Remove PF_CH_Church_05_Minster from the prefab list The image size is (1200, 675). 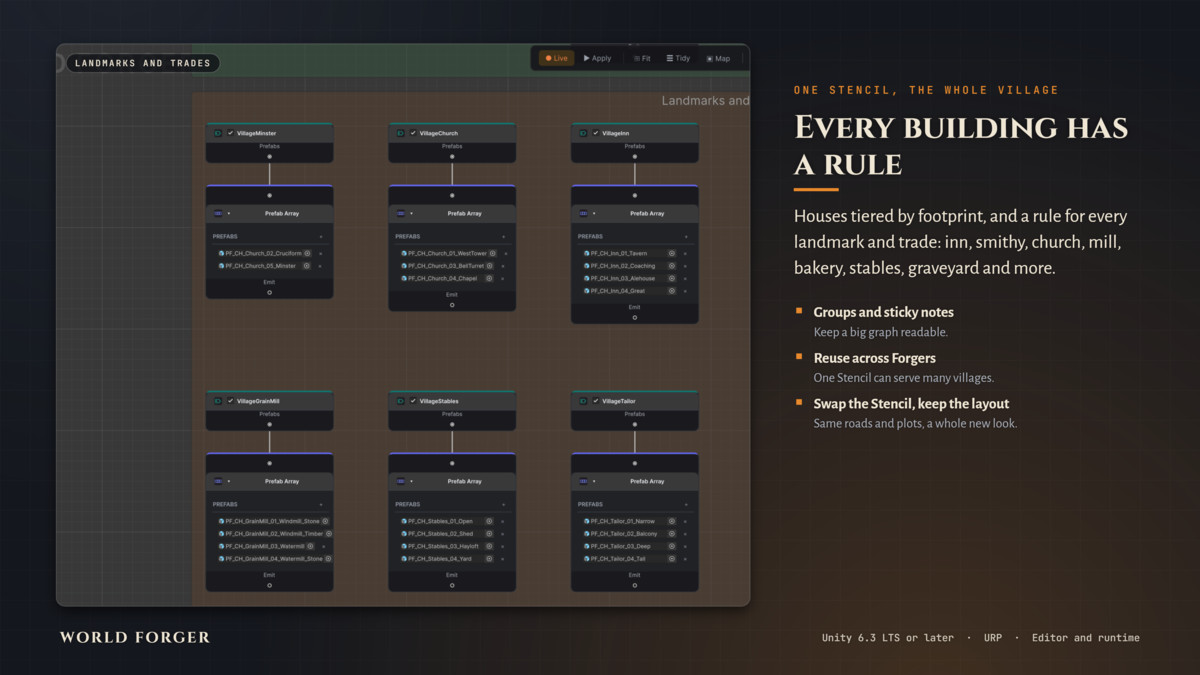coord(320,266)
